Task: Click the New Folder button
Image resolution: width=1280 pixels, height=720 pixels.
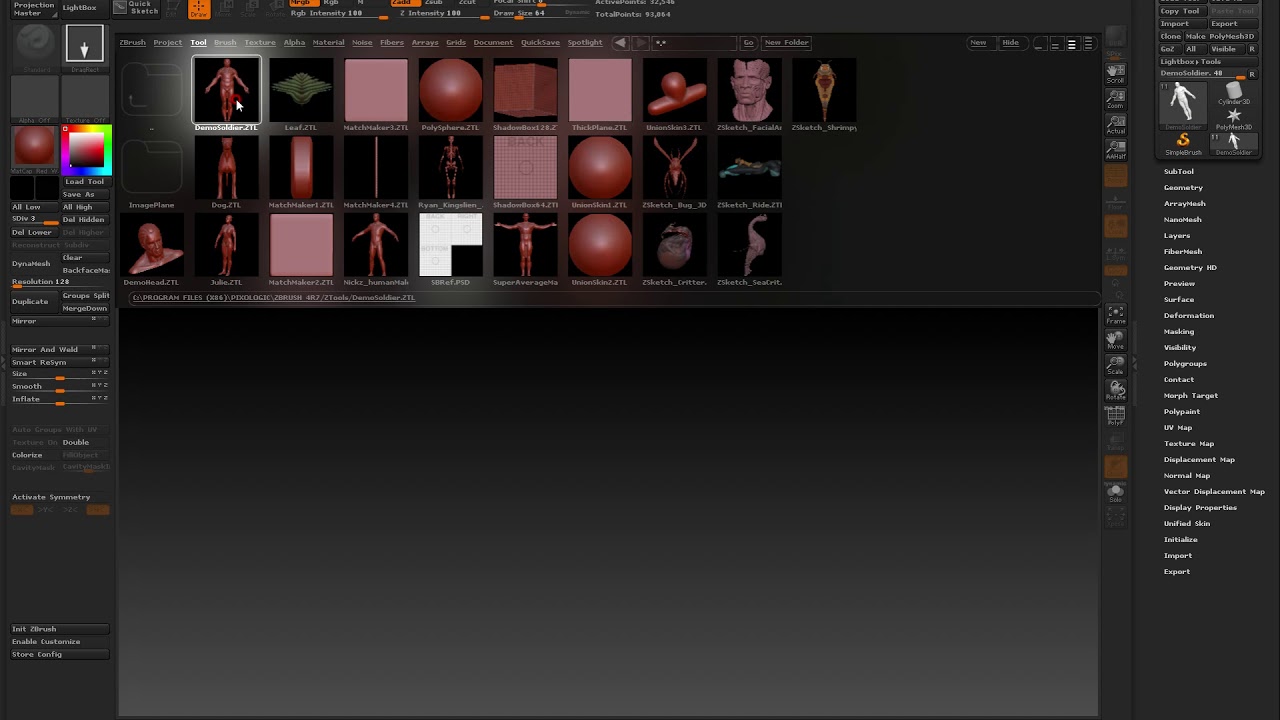Action: tap(786, 42)
